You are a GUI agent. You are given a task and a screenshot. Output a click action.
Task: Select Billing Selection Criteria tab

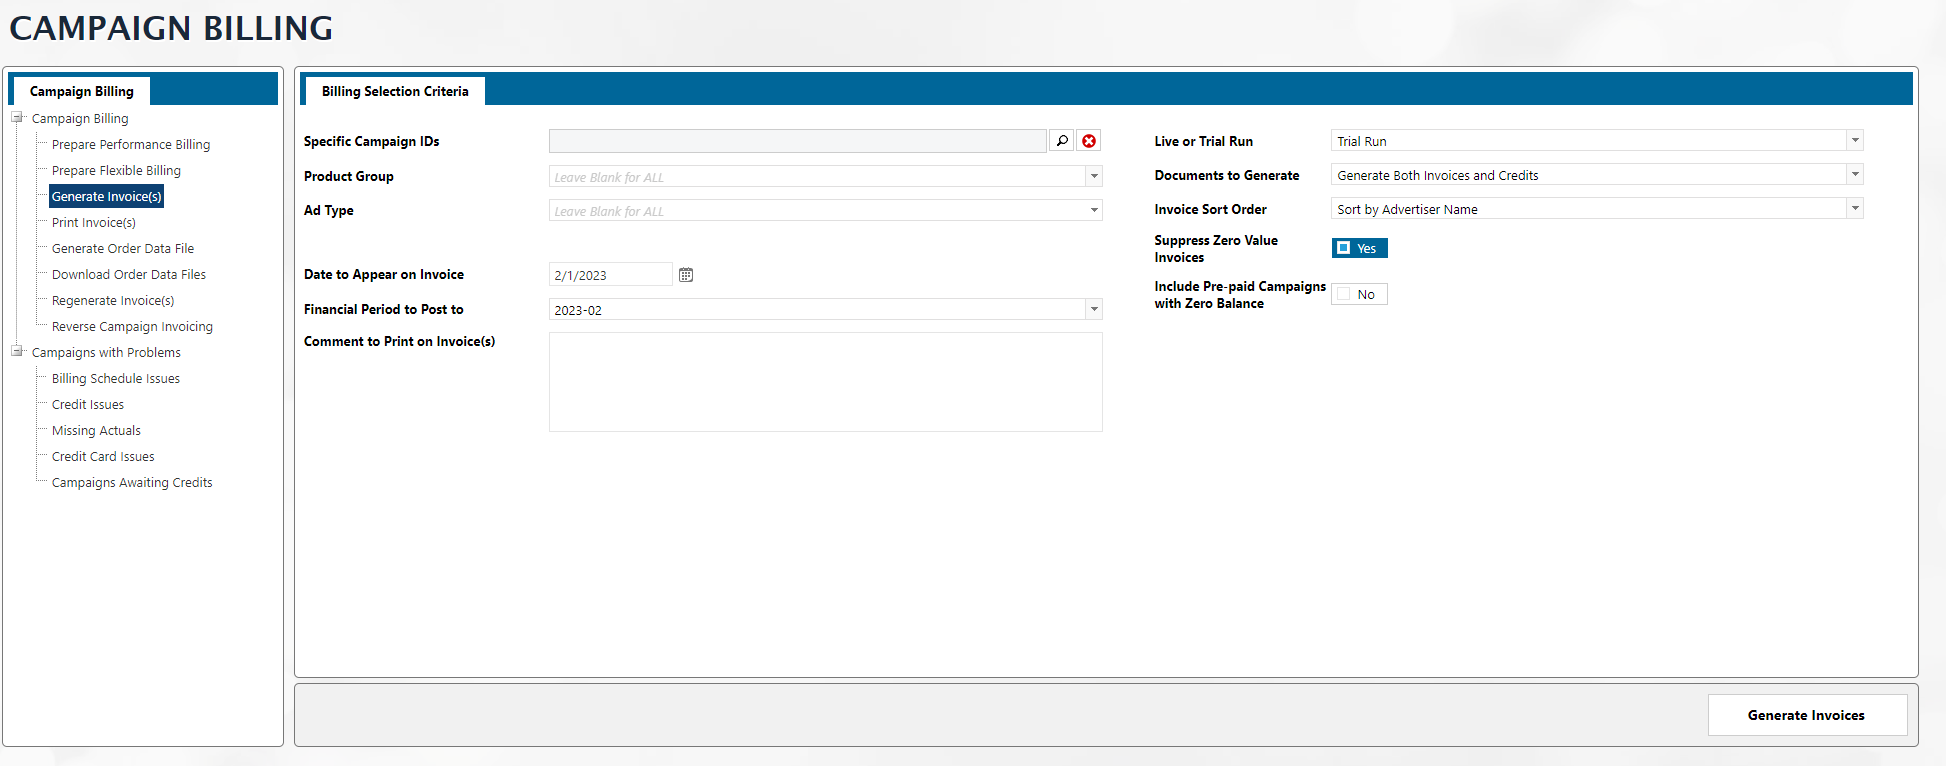pos(395,91)
